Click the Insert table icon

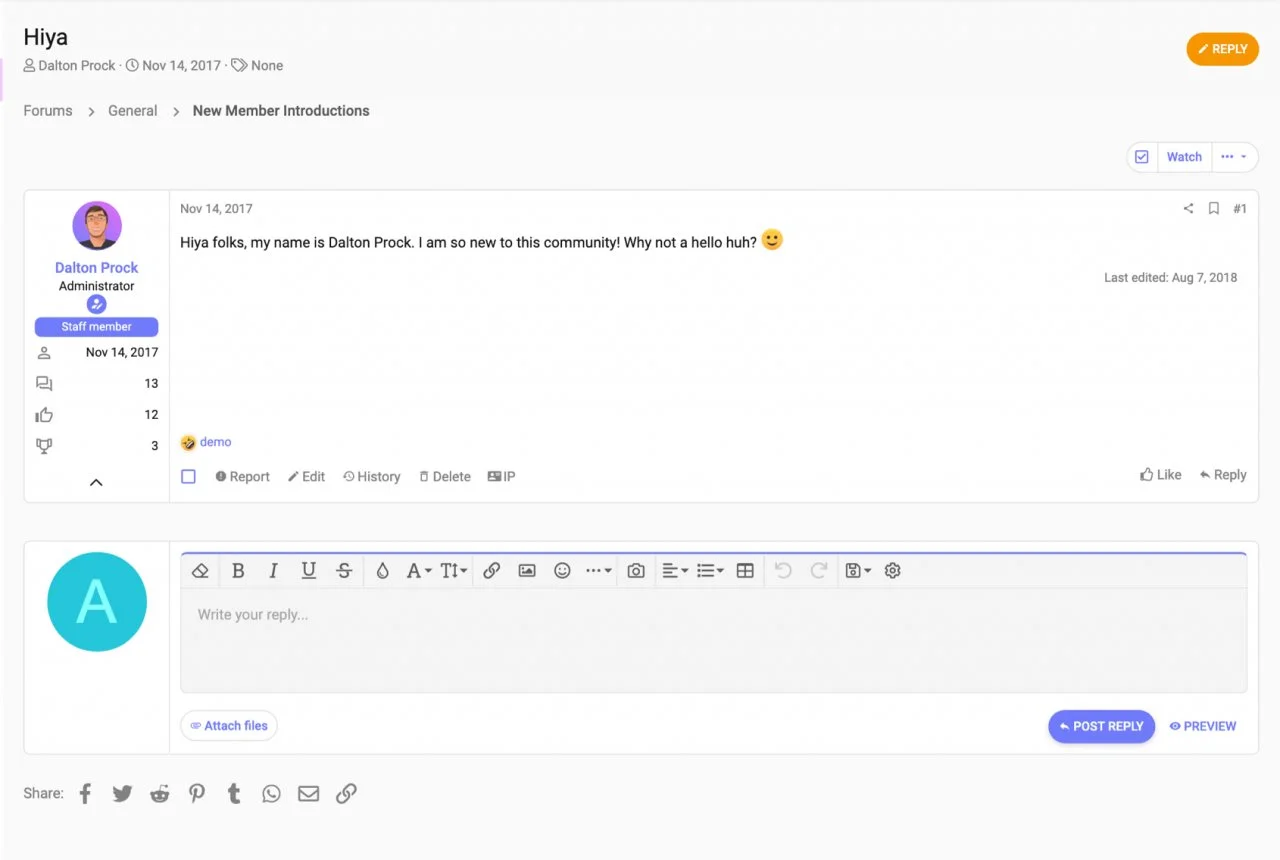[745, 570]
